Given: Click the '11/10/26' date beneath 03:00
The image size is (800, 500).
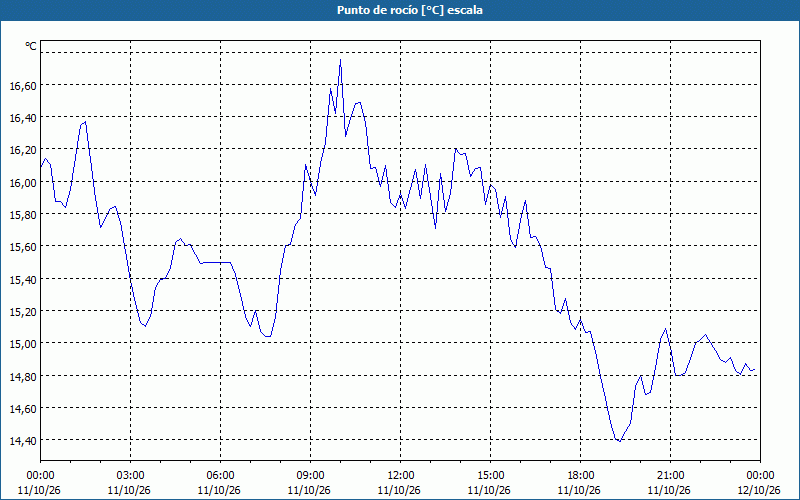Looking at the screenshot, I should (129, 490).
